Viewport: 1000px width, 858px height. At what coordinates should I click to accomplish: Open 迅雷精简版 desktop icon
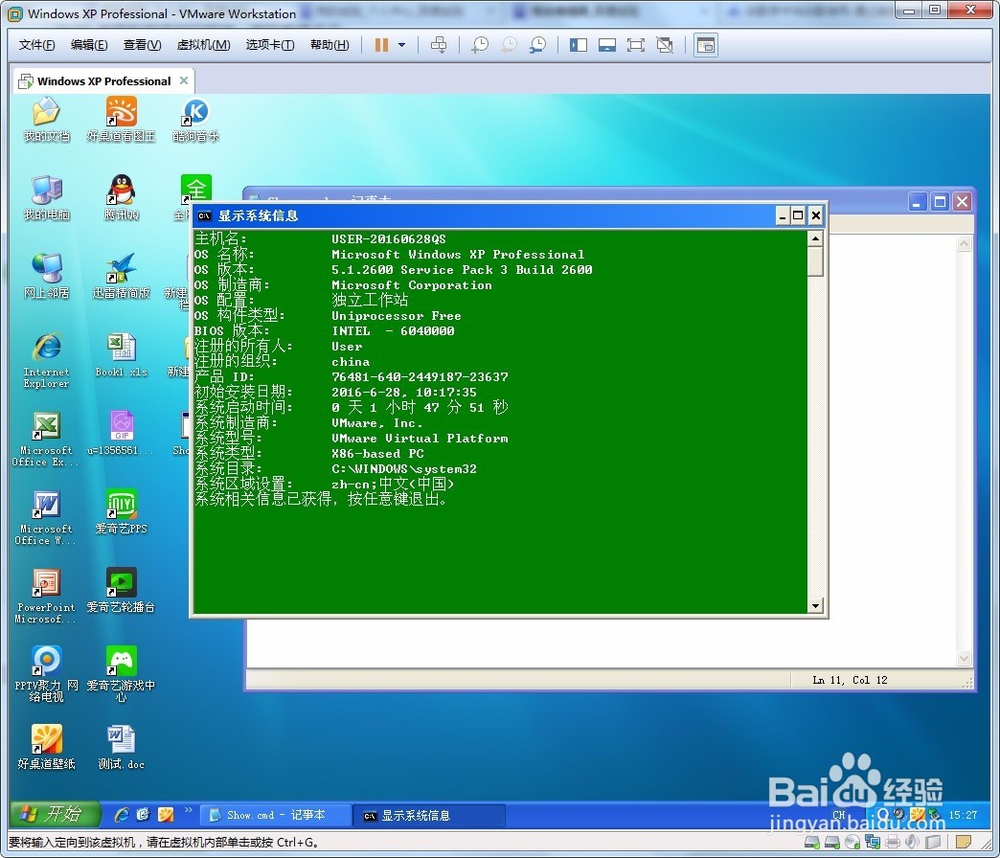click(x=121, y=277)
